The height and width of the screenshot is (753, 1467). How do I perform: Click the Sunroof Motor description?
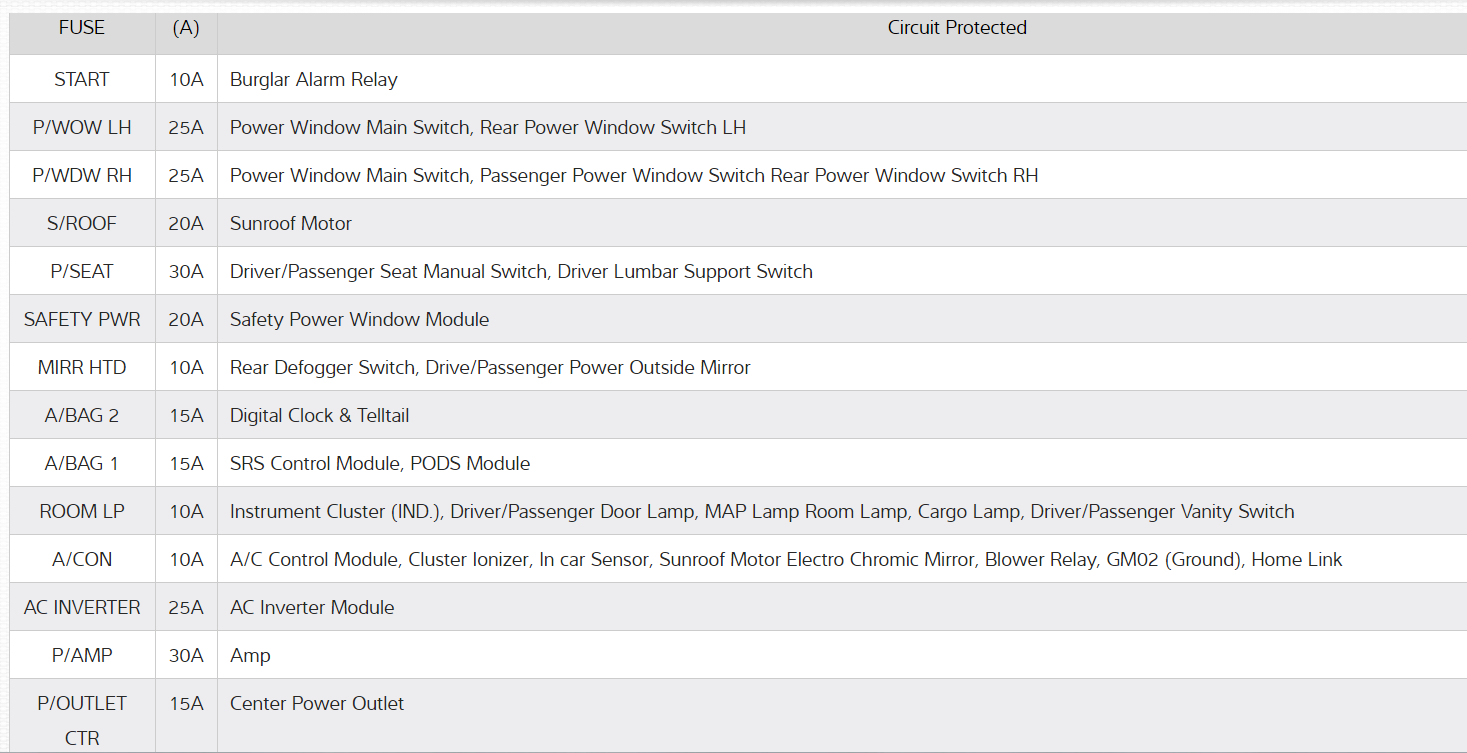pyautogui.click(x=291, y=224)
